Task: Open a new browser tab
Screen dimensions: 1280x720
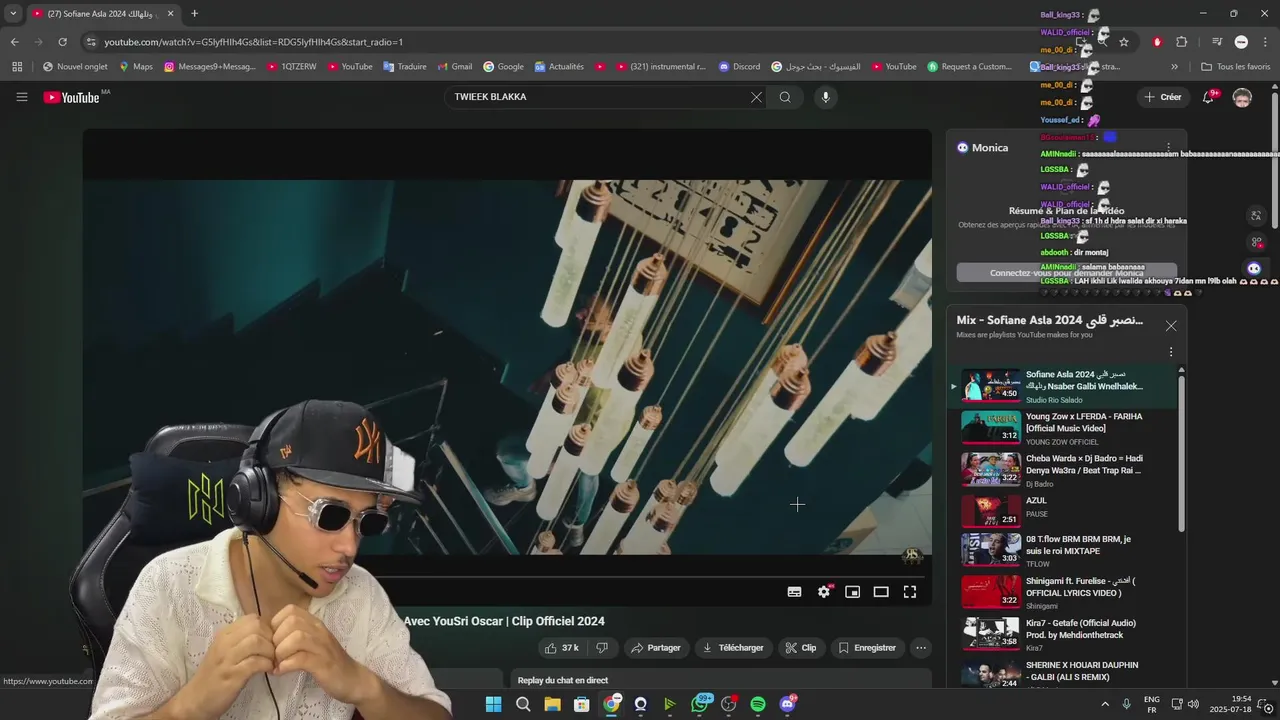Action: (x=194, y=13)
